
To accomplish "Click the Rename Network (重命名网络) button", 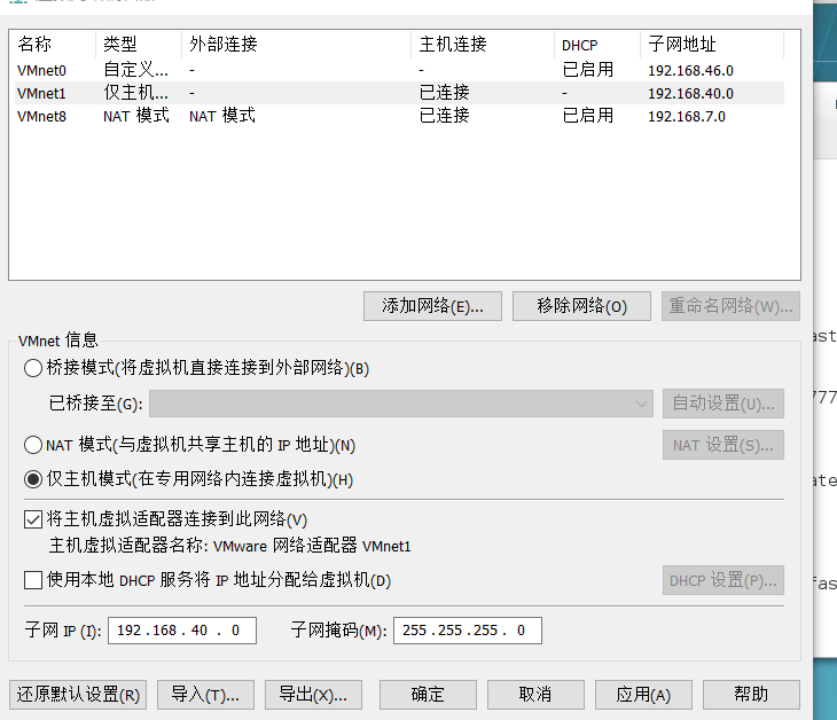I will click(730, 306).
